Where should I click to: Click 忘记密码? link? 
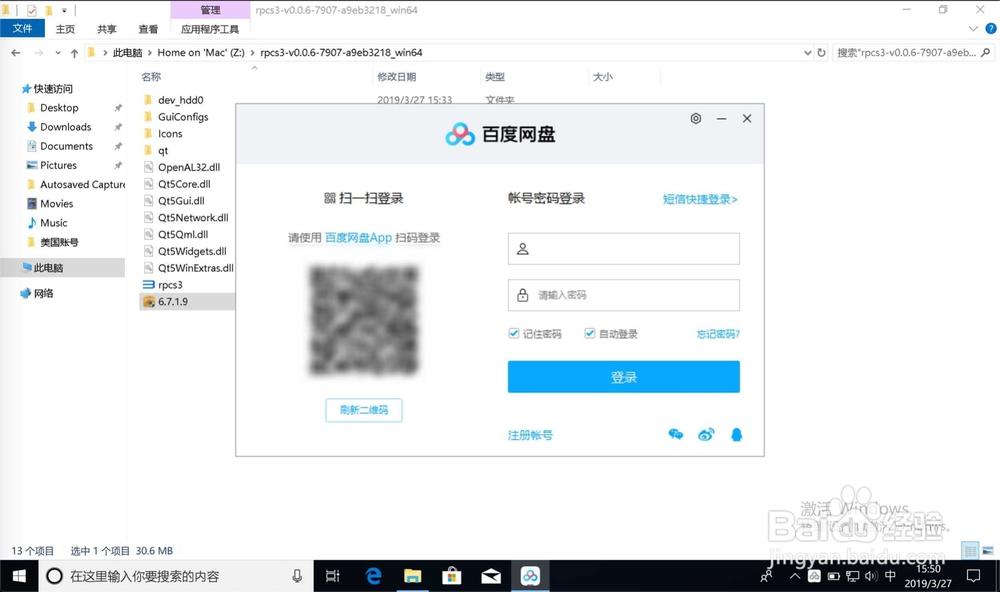click(718, 334)
